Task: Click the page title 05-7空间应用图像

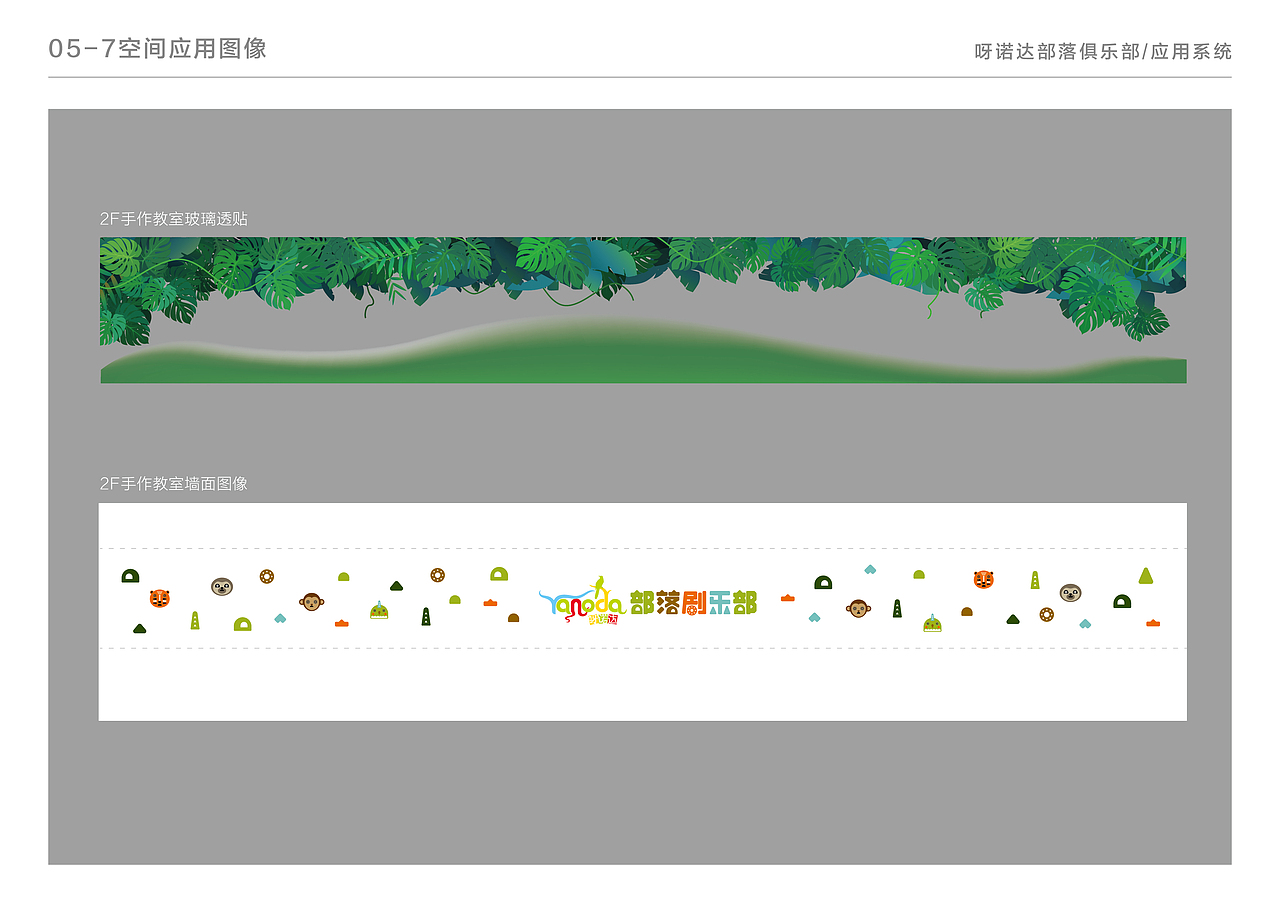Action: [158, 49]
